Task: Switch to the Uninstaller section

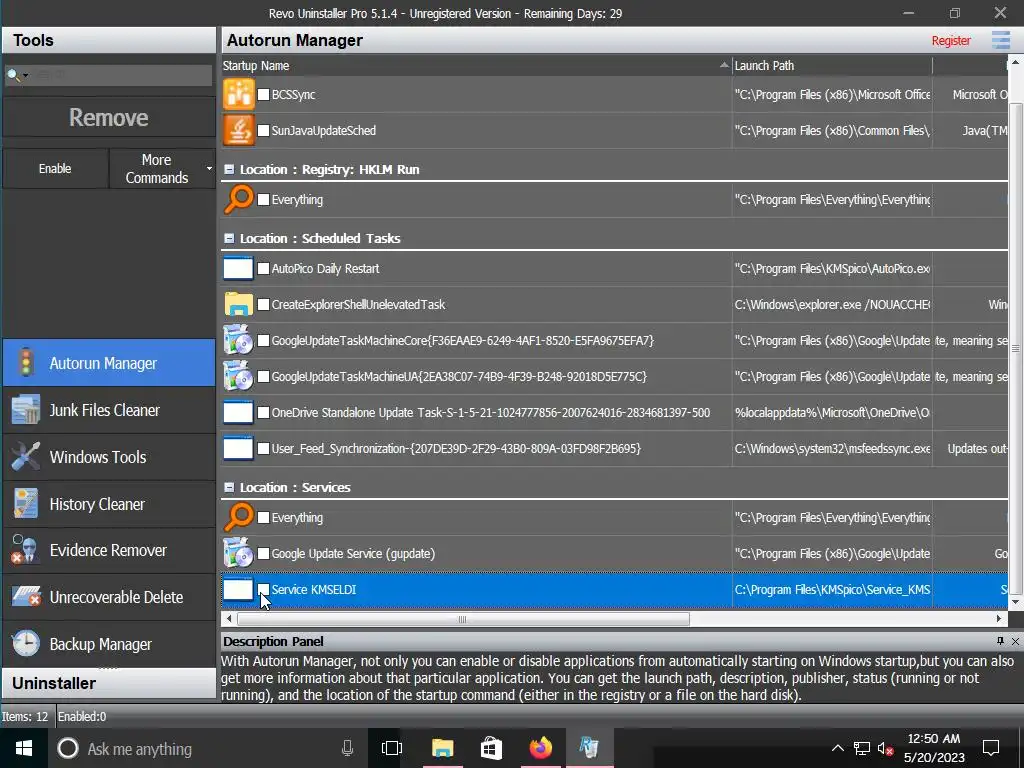Action: pos(109,683)
